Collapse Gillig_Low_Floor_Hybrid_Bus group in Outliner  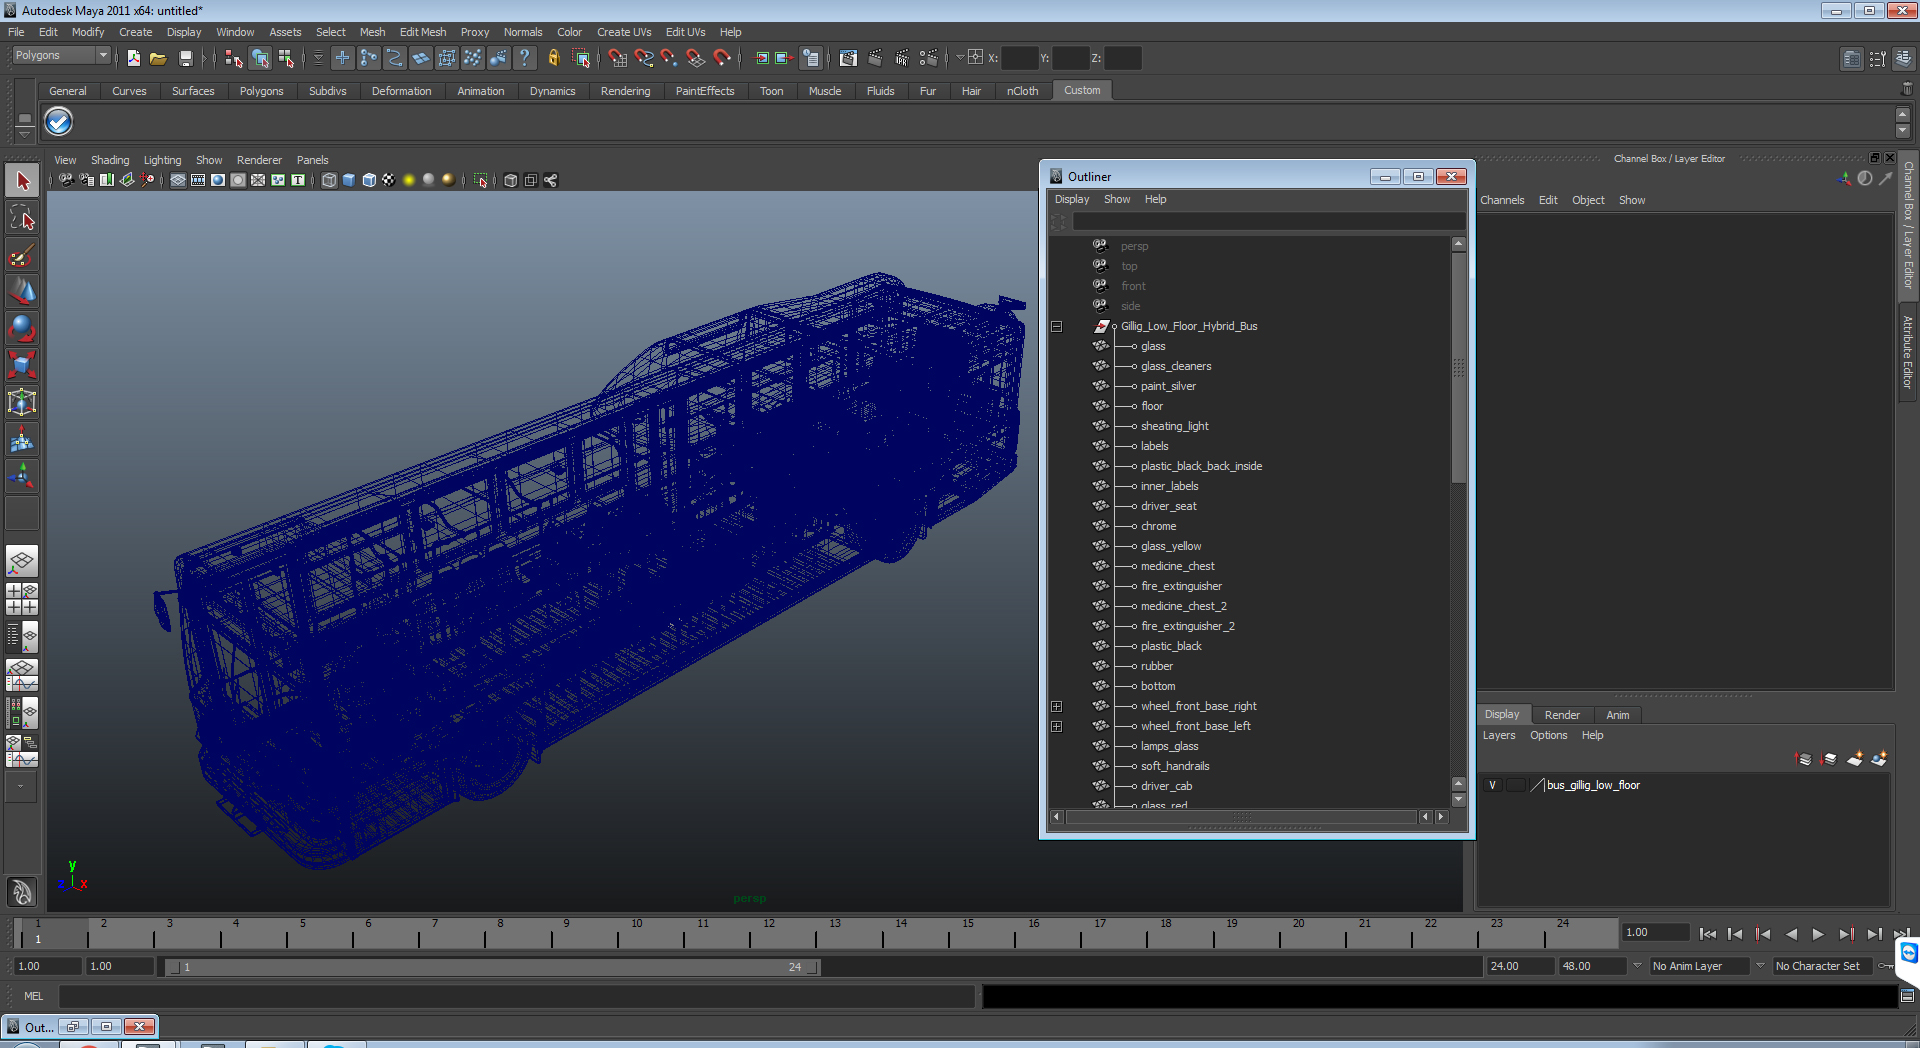pyautogui.click(x=1056, y=326)
